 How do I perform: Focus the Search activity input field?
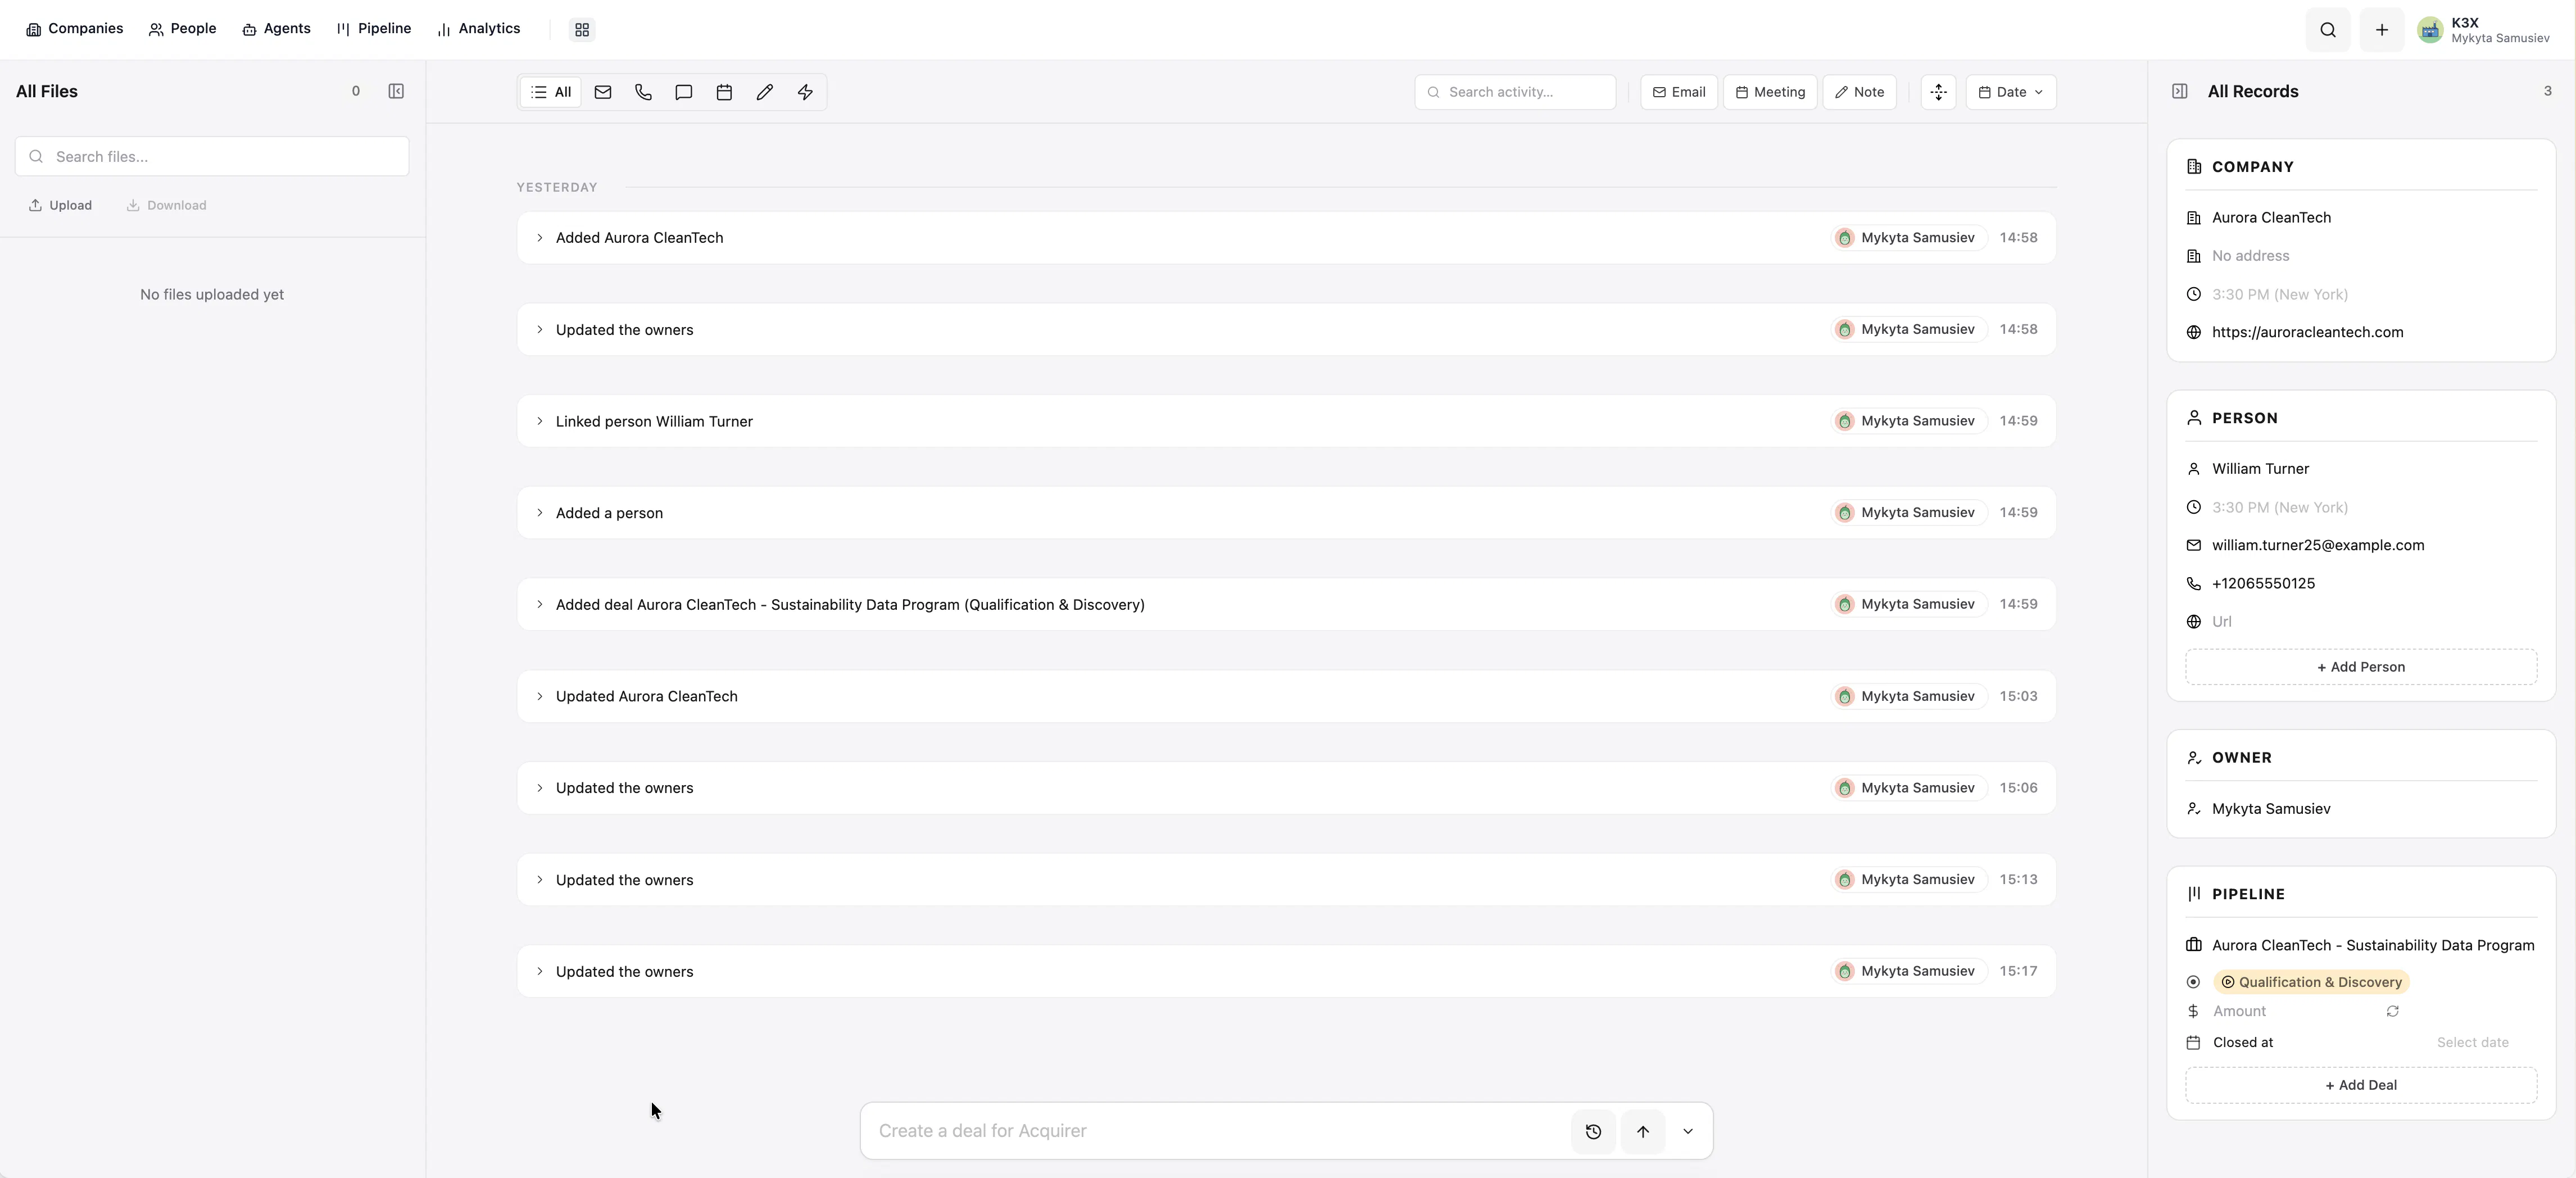click(x=1515, y=92)
